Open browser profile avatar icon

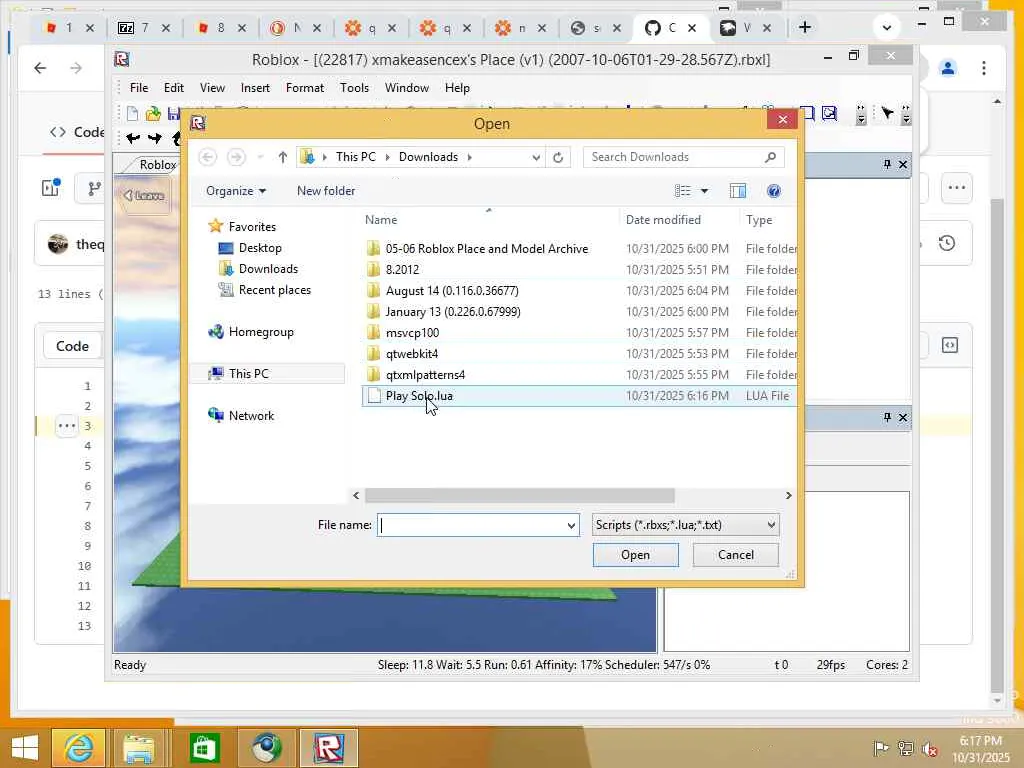pos(948,68)
